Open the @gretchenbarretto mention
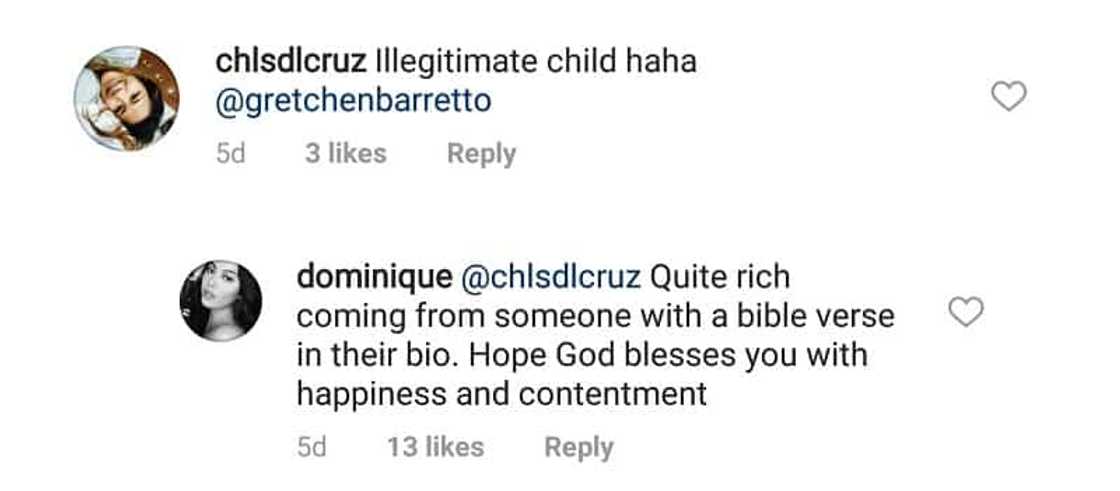This screenshot has height=491, width=1120. coord(354,101)
